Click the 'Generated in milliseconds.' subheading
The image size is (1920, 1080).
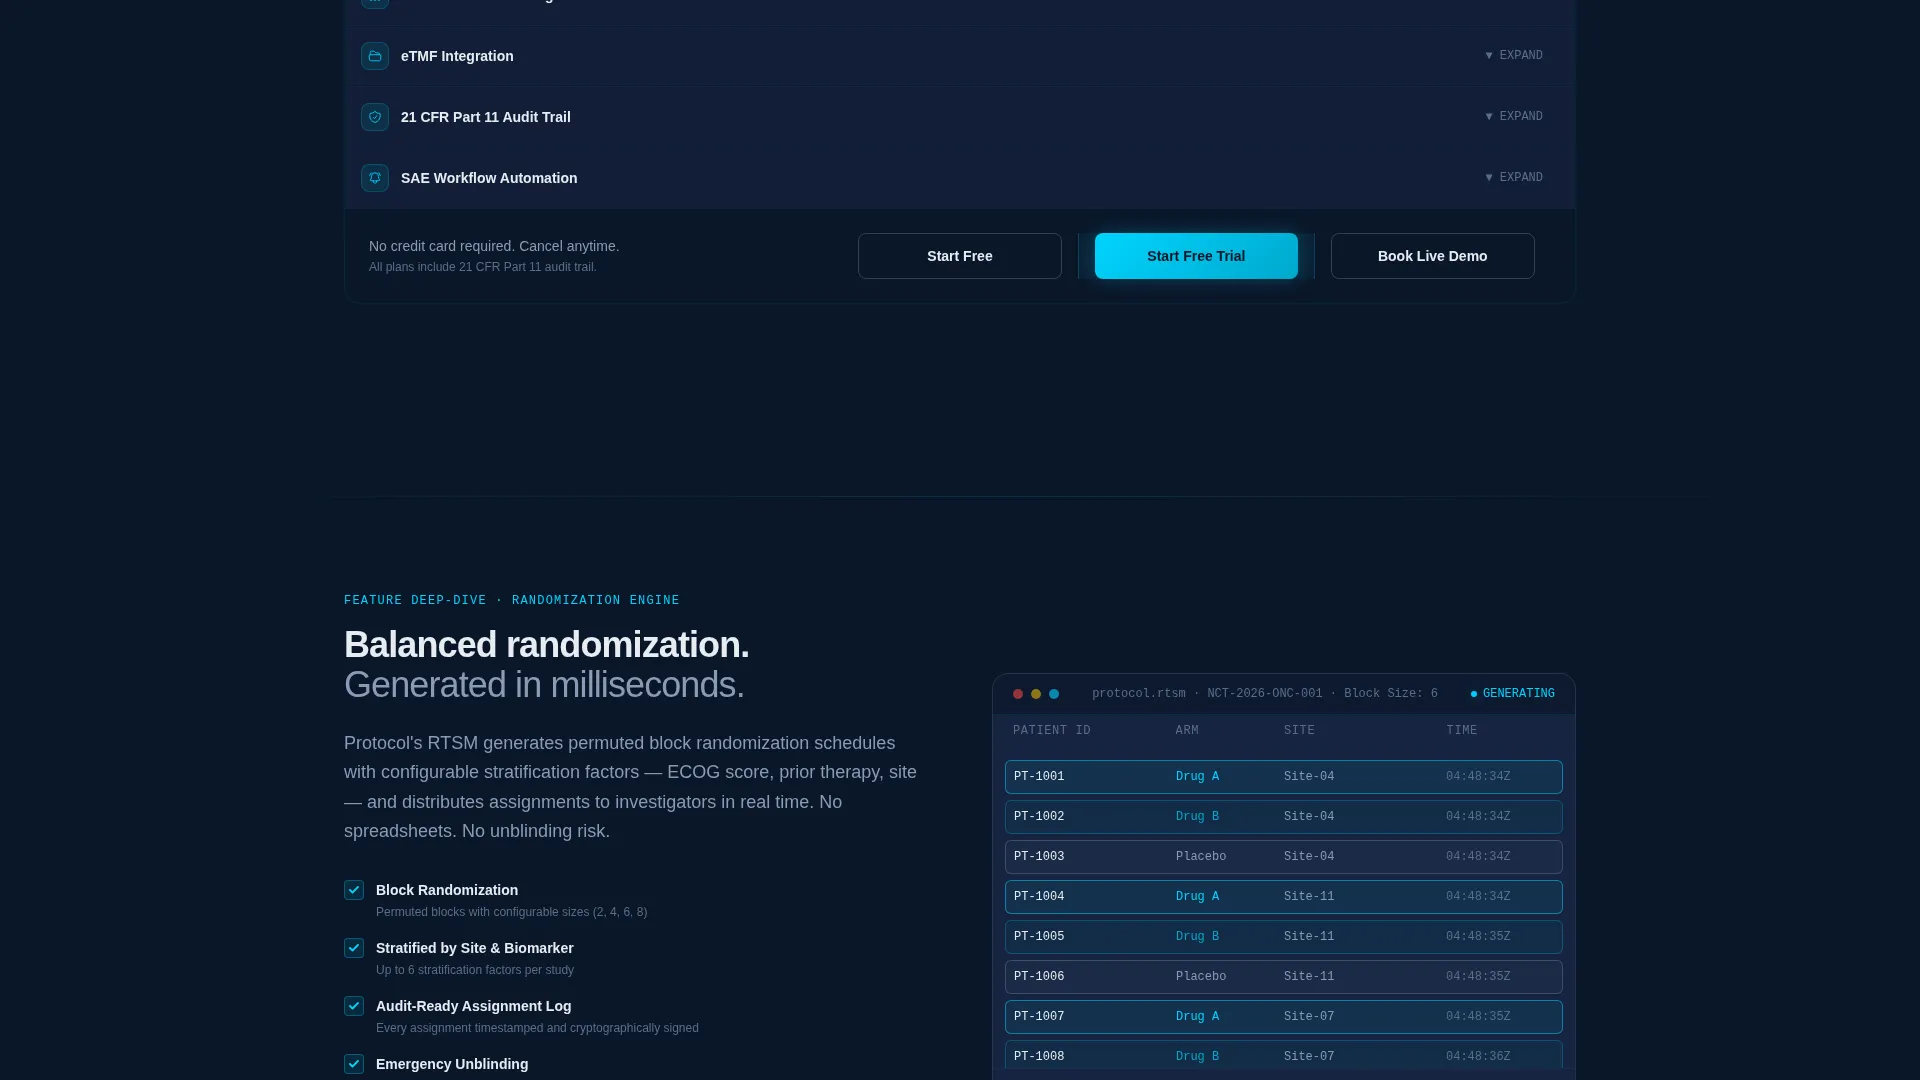[544, 685]
